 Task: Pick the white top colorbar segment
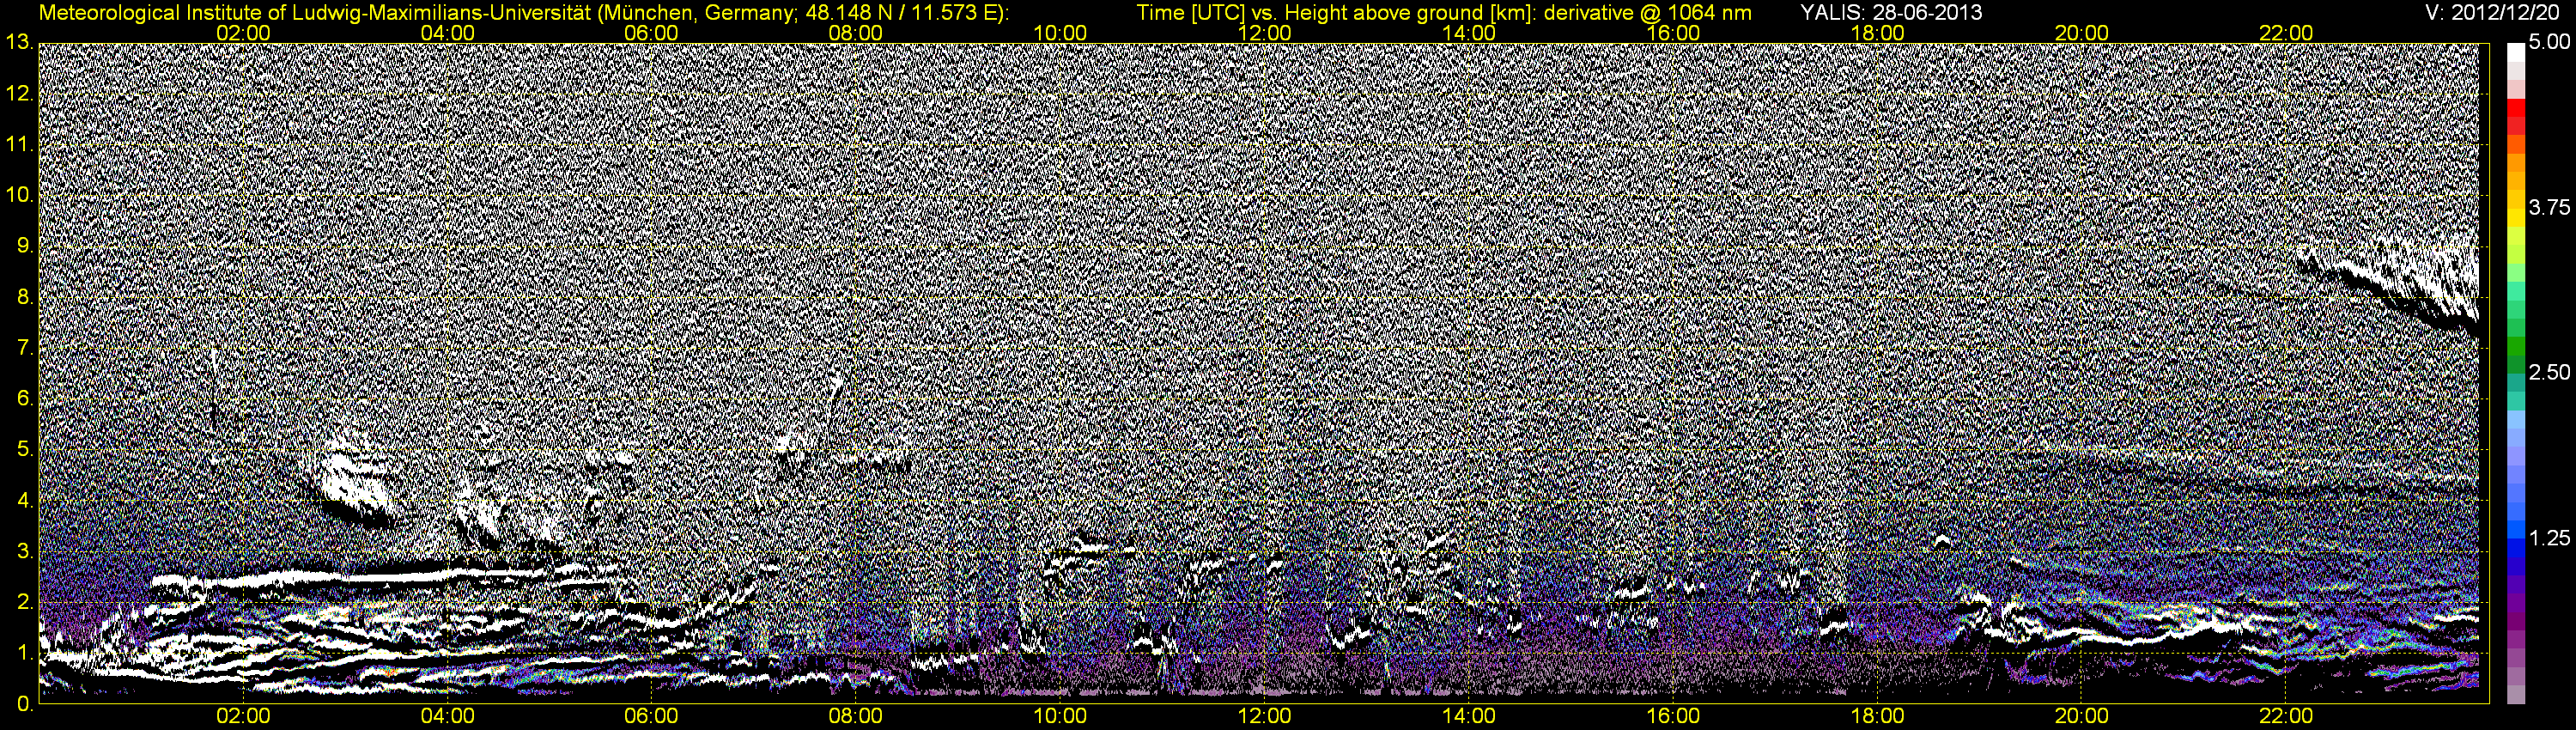2516,53
